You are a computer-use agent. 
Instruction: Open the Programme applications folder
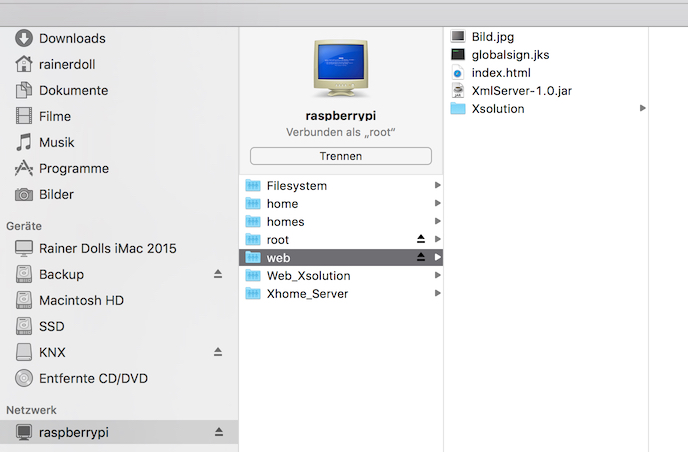73,169
